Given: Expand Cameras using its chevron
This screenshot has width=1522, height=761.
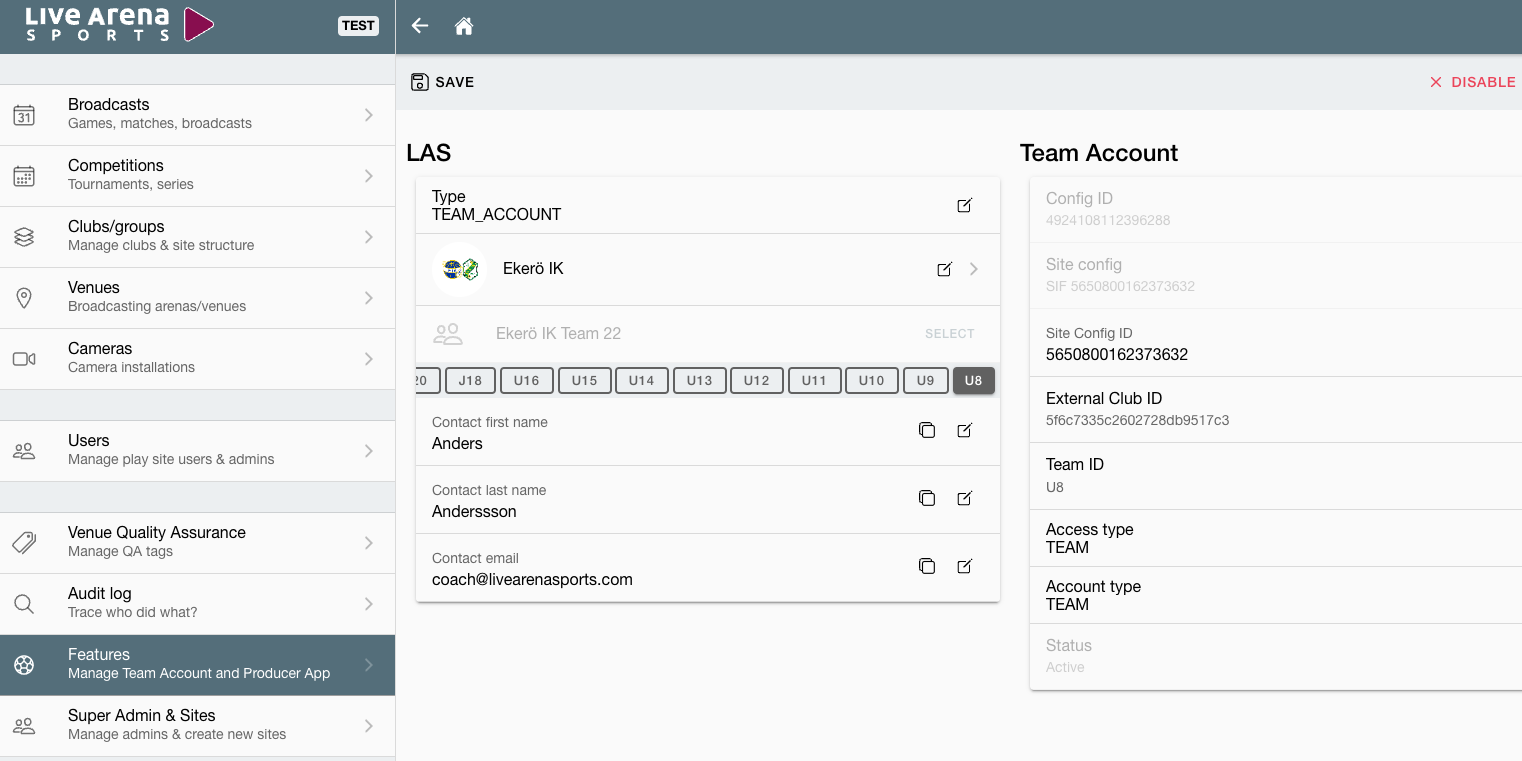Looking at the screenshot, I should (369, 359).
